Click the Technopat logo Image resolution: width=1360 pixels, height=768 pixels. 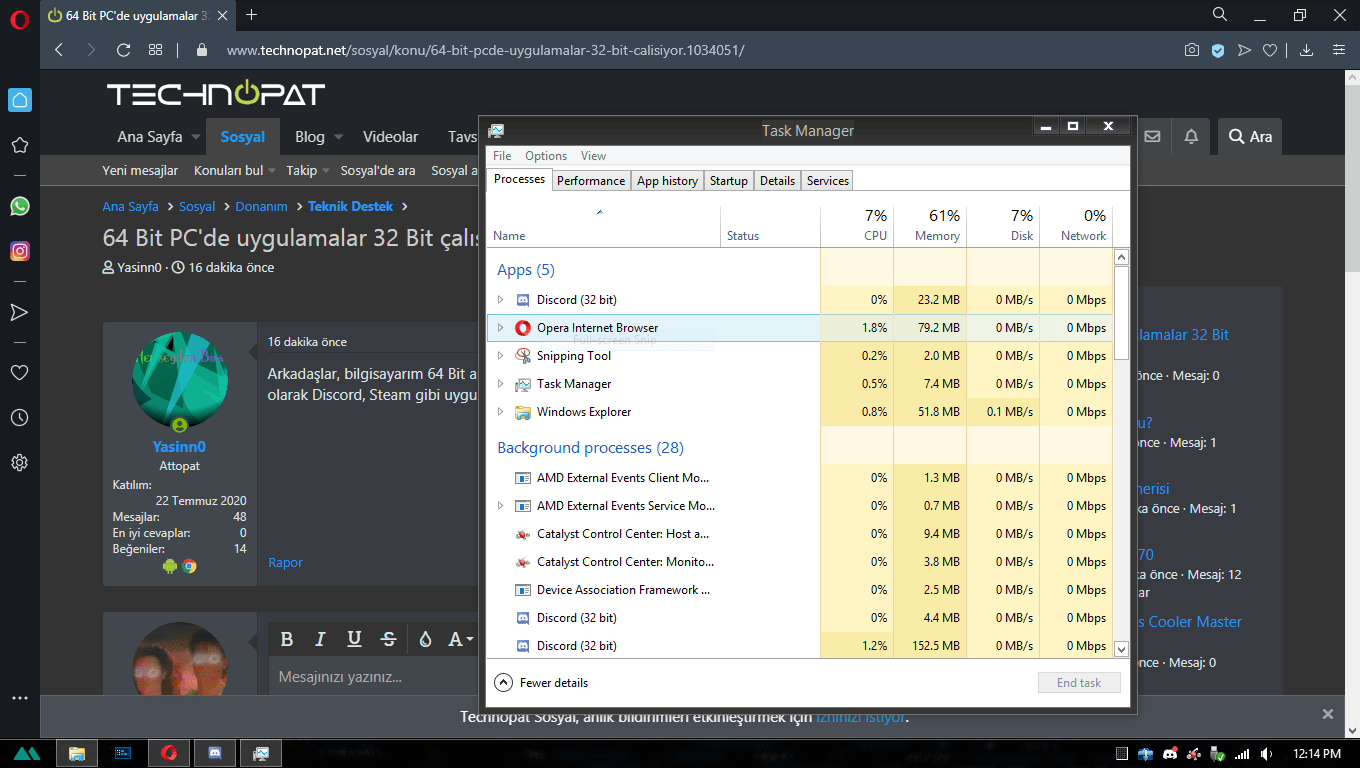tap(216, 94)
